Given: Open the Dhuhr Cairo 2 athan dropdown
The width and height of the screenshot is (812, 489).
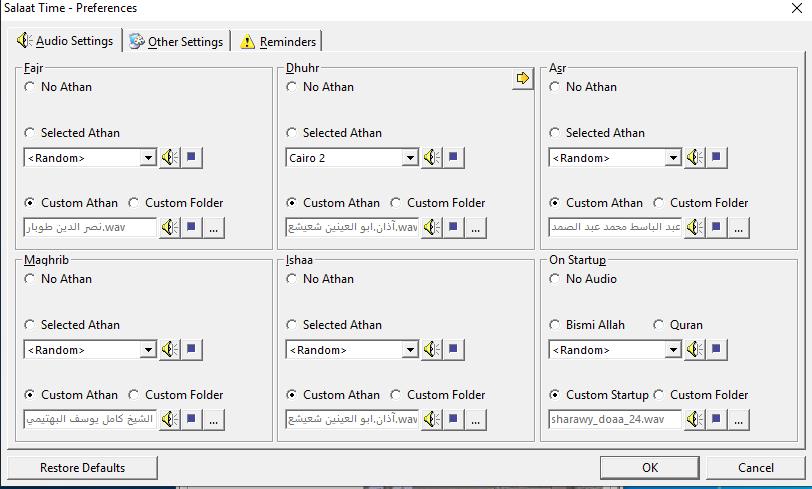Looking at the screenshot, I should coord(410,158).
